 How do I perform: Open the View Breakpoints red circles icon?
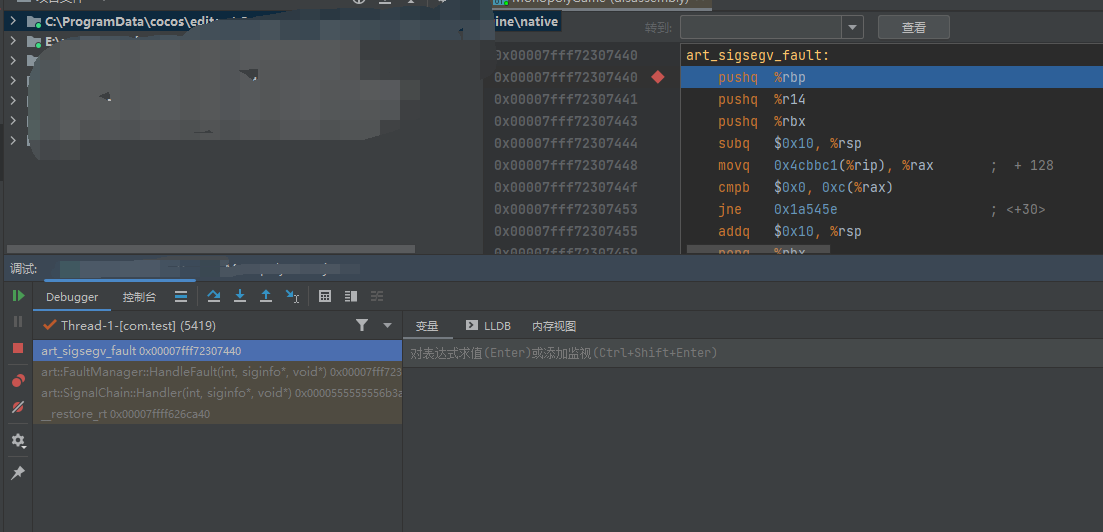click(x=18, y=381)
